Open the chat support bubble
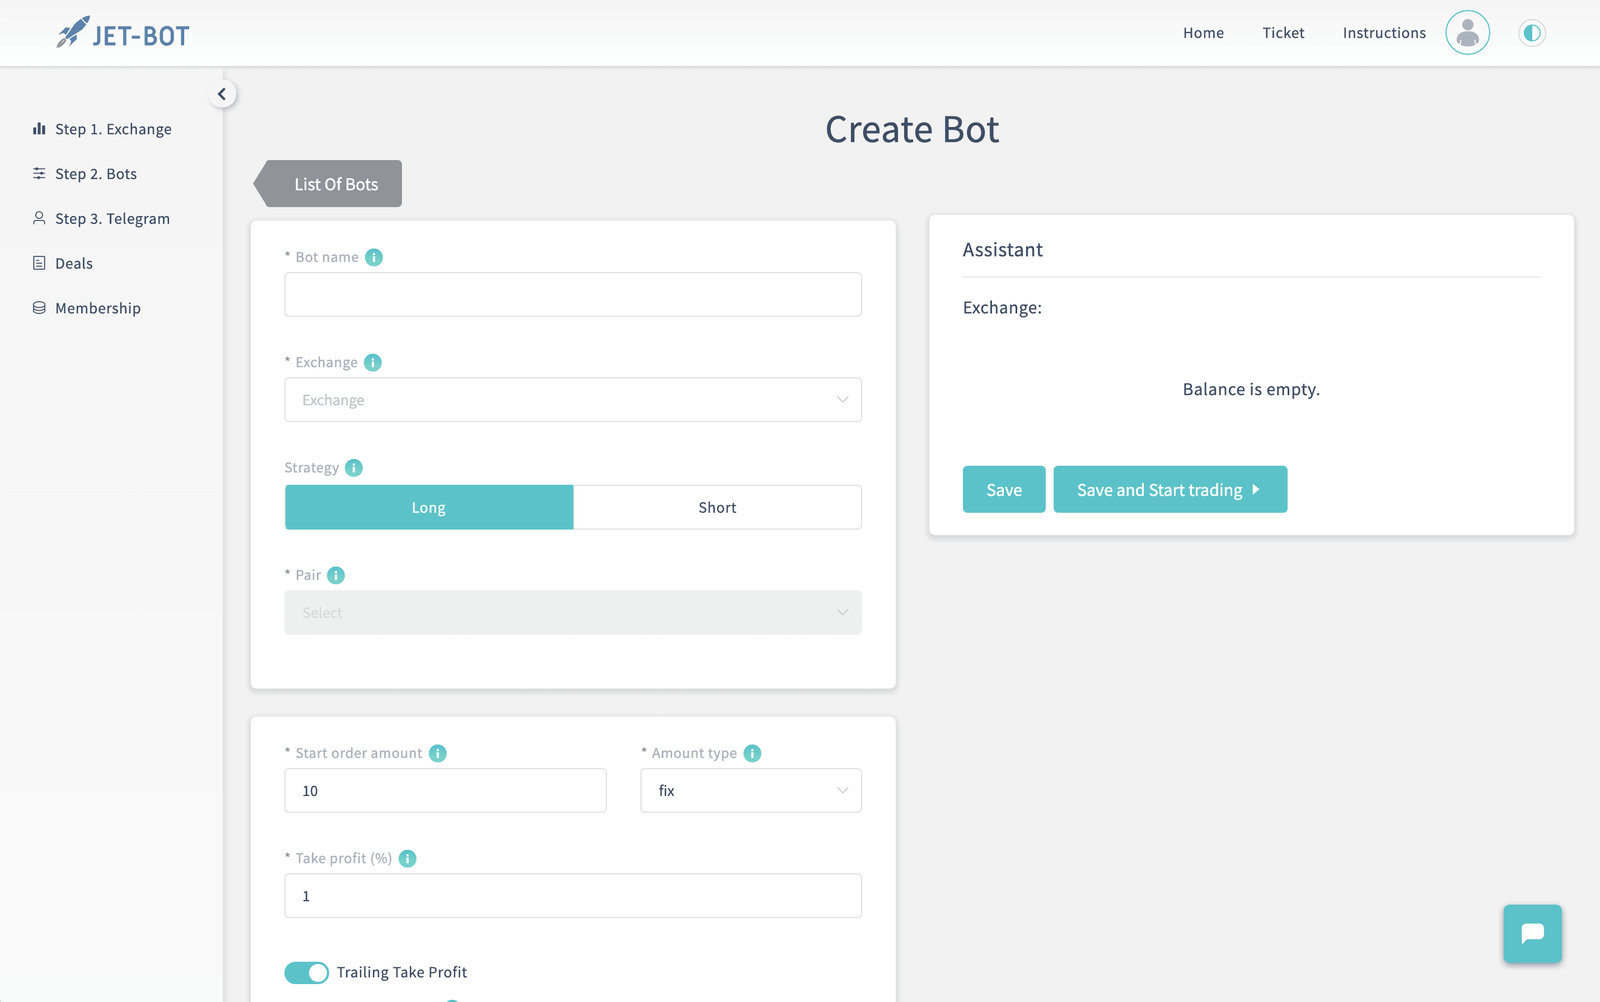The height and width of the screenshot is (1002, 1600). click(x=1532, y=934)
